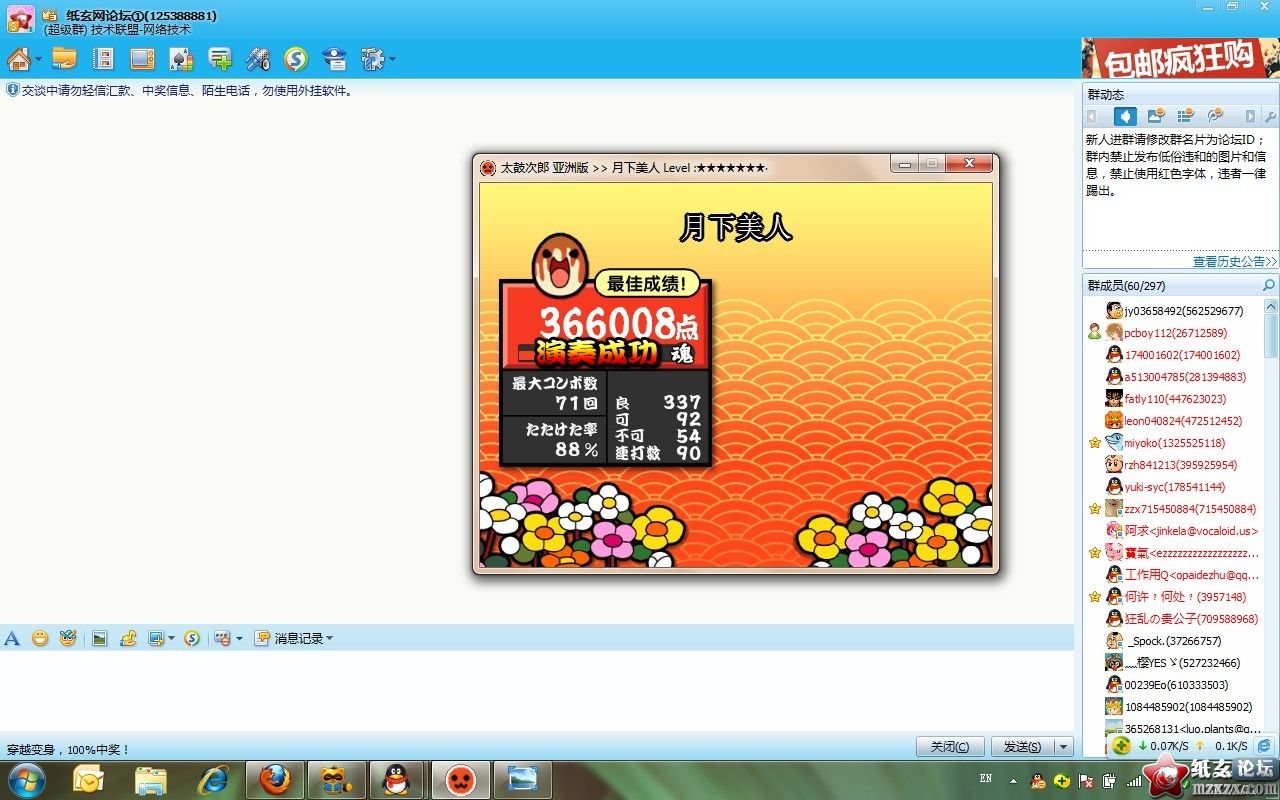Click the Sogou S icon in chat toolbar
The width and height of the screenshot is (1280, 800).
pos(192,638)
